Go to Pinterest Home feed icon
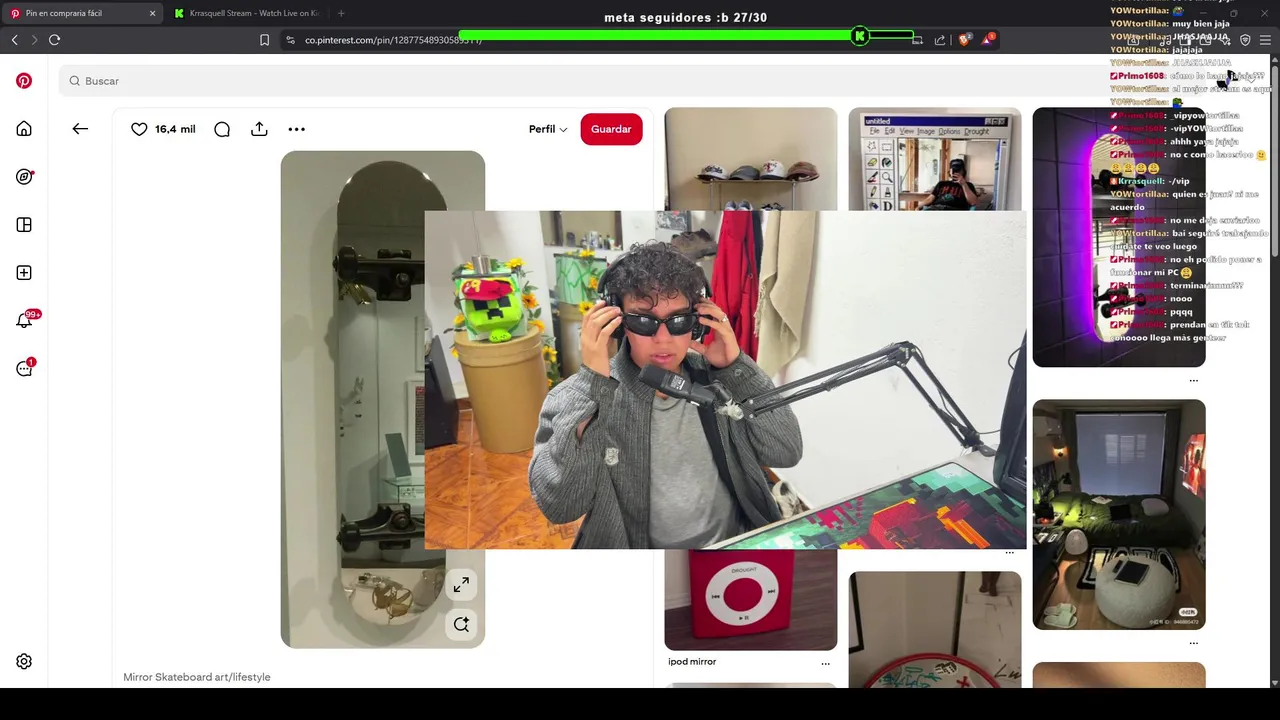 24,129
